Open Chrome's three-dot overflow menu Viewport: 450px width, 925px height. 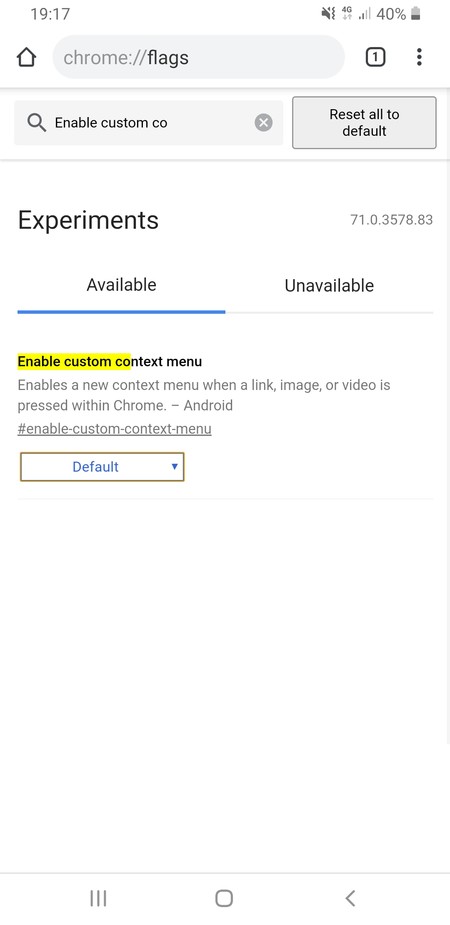419,57
